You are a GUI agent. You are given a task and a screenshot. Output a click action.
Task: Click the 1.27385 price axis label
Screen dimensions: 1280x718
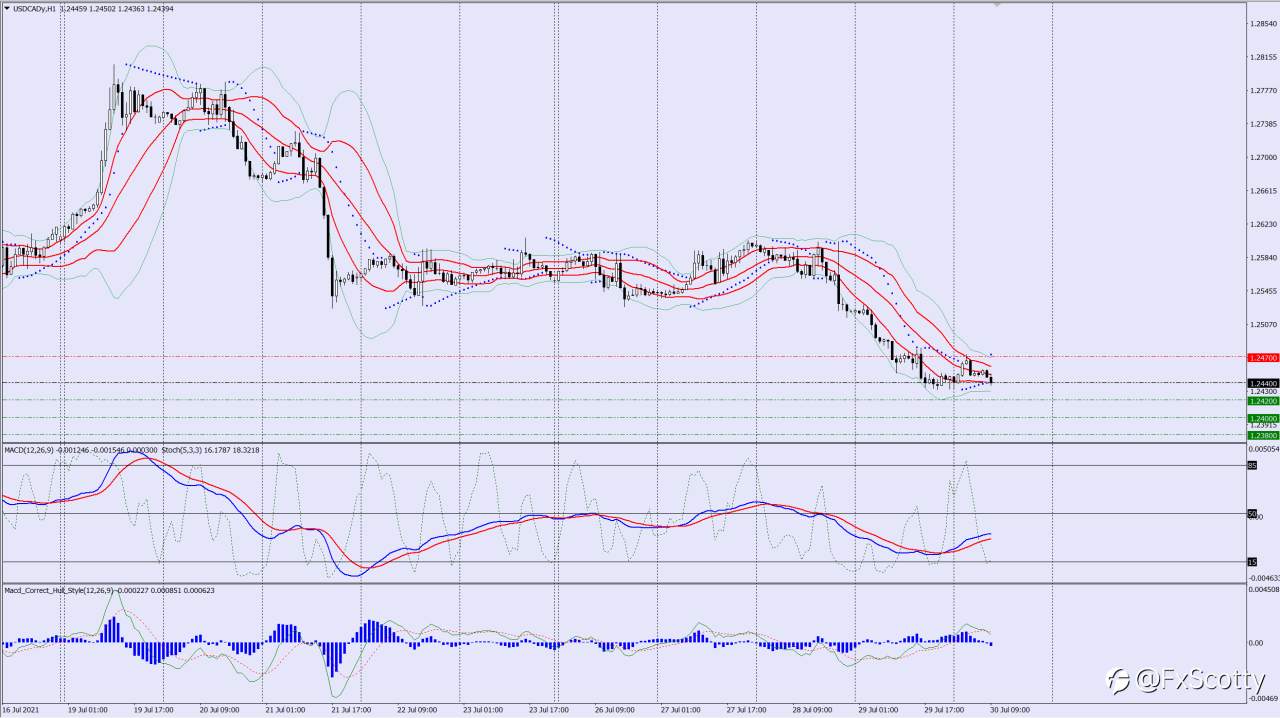tap(1263, 124)
